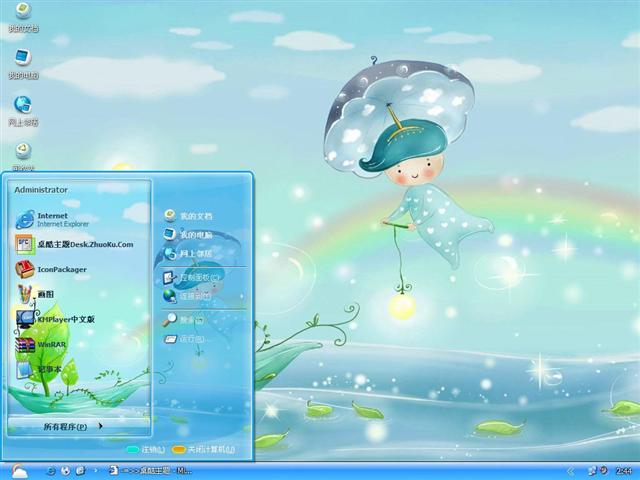Launch KMPlayer from the Start menu
This screenshot has height=480, width=640.
point(55,319)
